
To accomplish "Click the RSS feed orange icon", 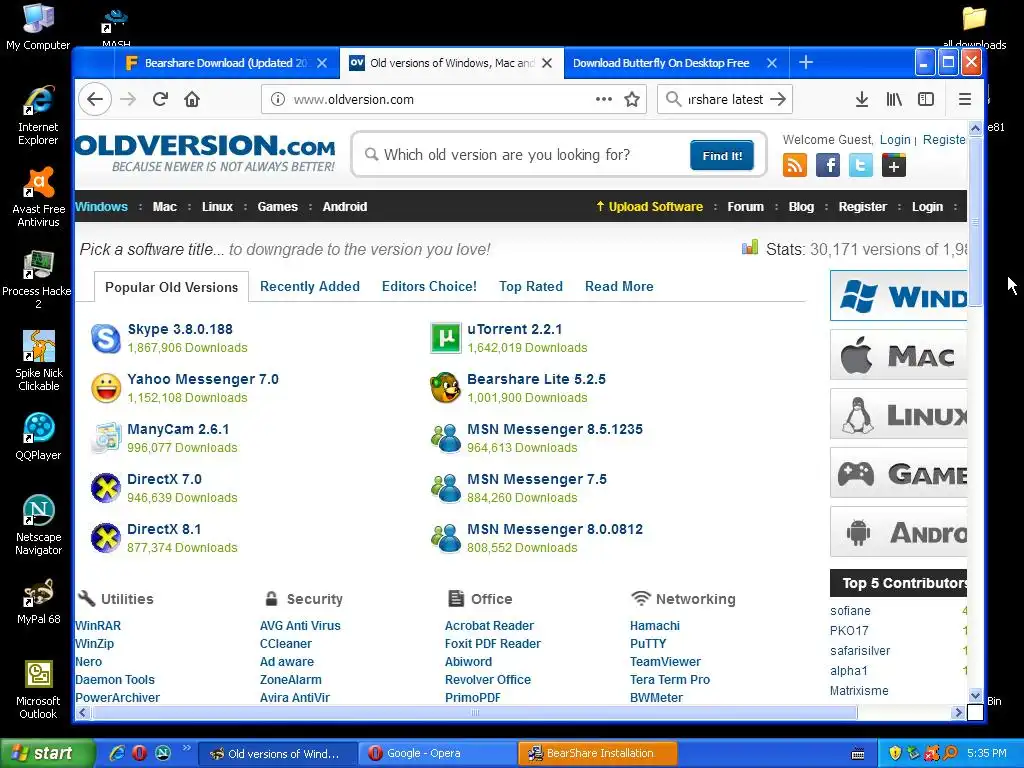I will point(795,165).
